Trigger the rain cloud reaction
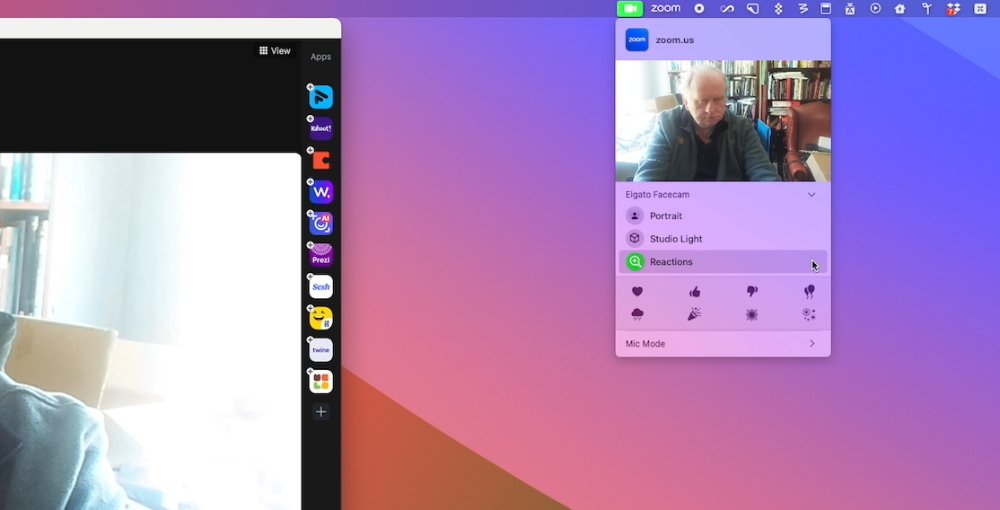The width and height of the screenshot is (1000, 510). 637,315
